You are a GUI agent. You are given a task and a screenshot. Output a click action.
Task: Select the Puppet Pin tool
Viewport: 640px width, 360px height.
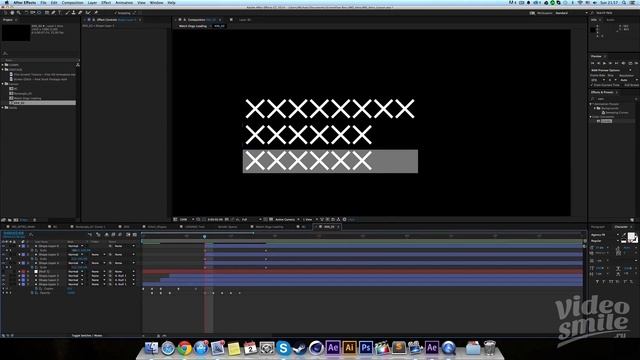(96, 13)
